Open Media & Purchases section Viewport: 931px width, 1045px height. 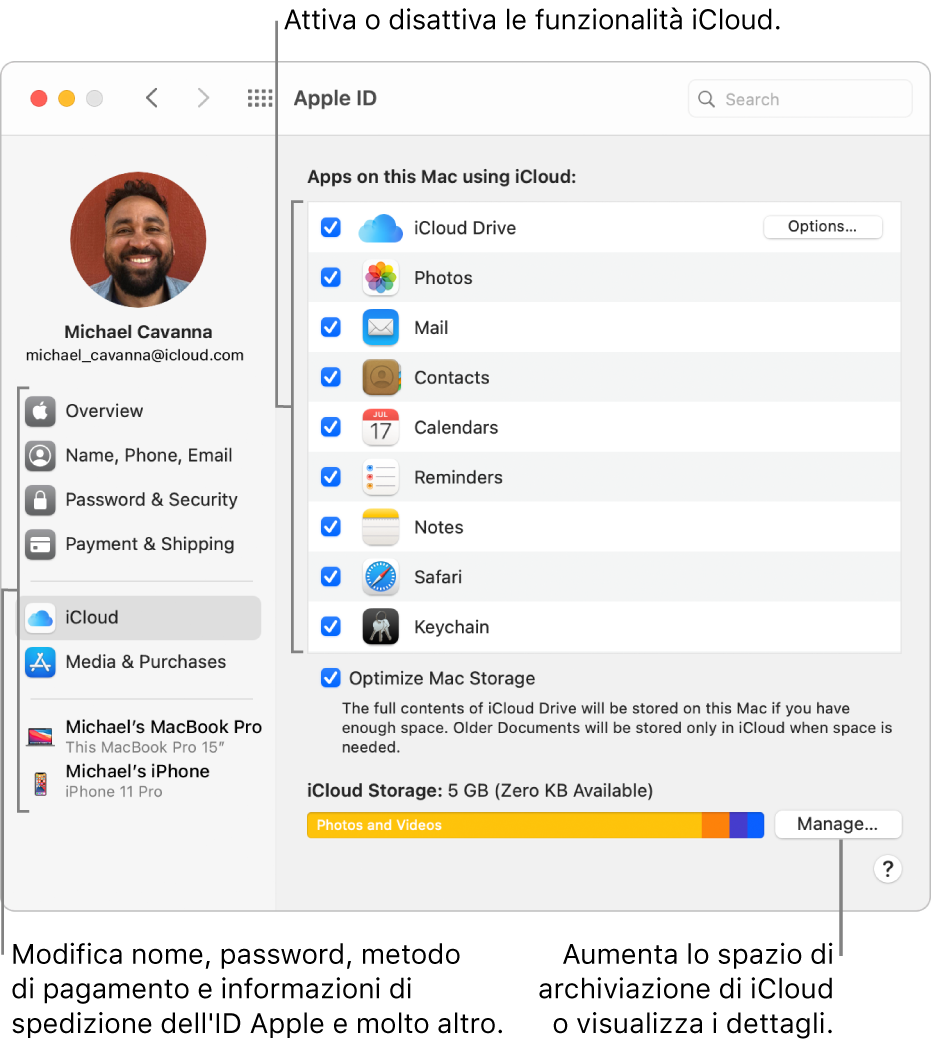coord(141,662)
